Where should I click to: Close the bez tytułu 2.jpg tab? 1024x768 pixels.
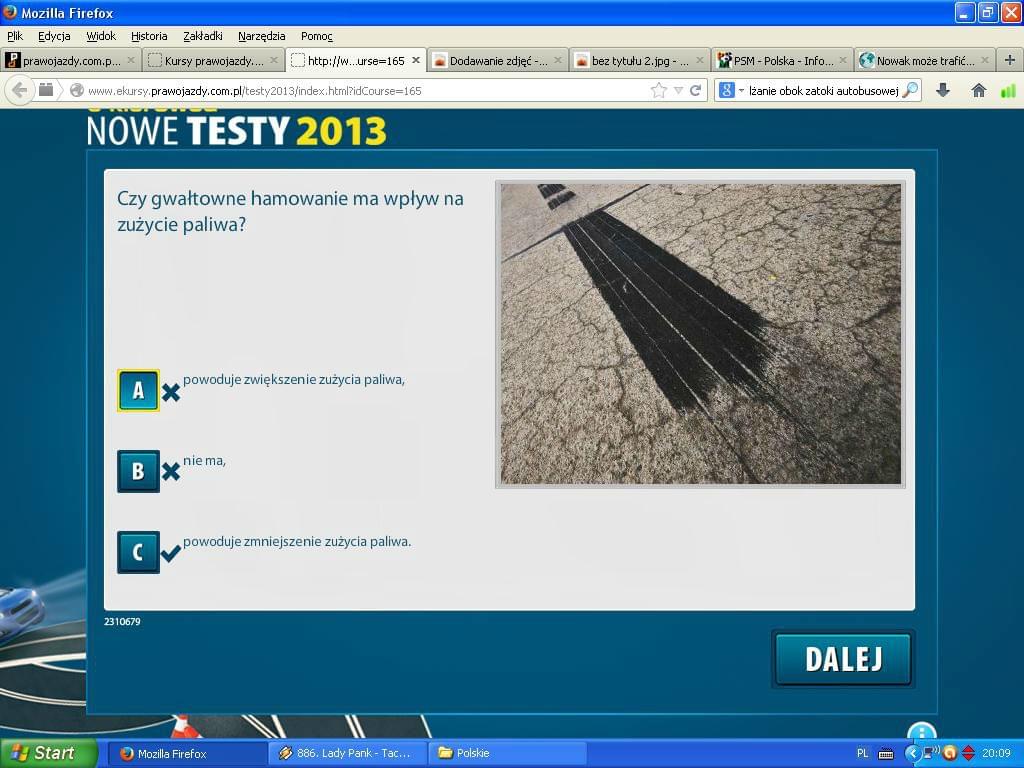click(x=699, y=60)
